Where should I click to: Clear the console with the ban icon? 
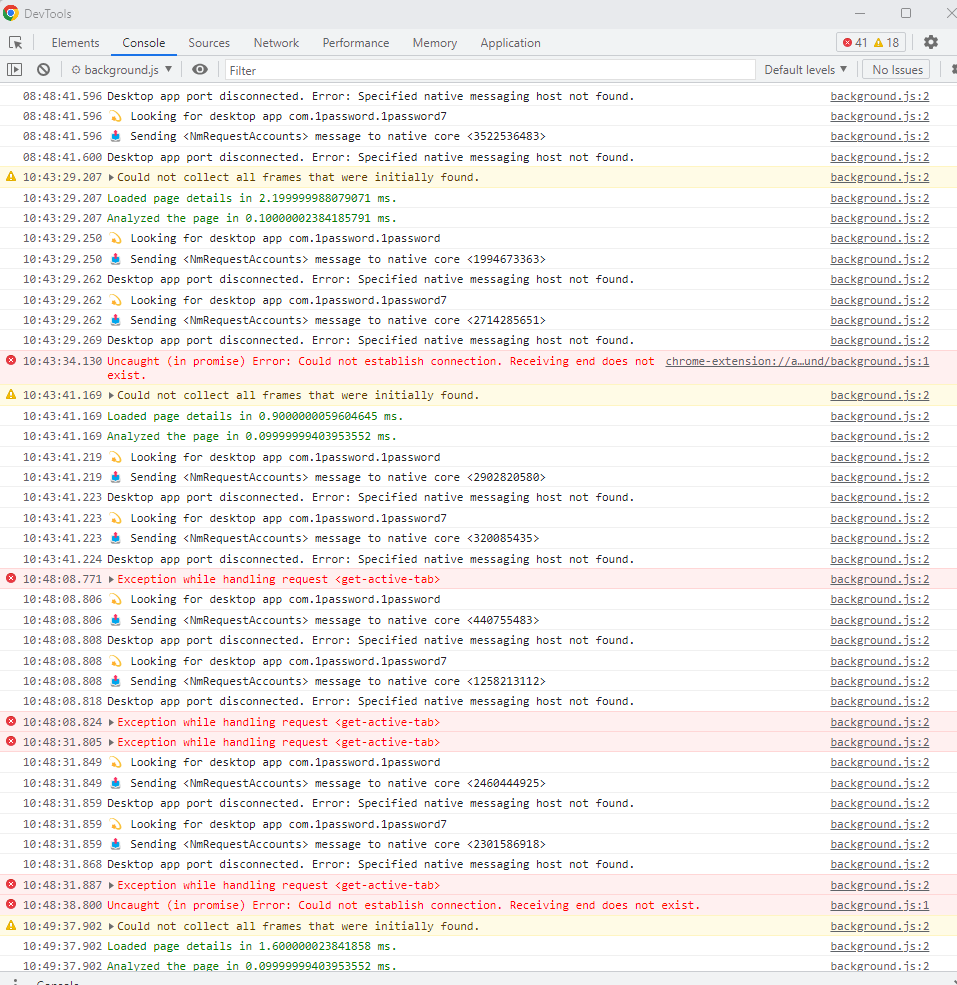point(43,70)
